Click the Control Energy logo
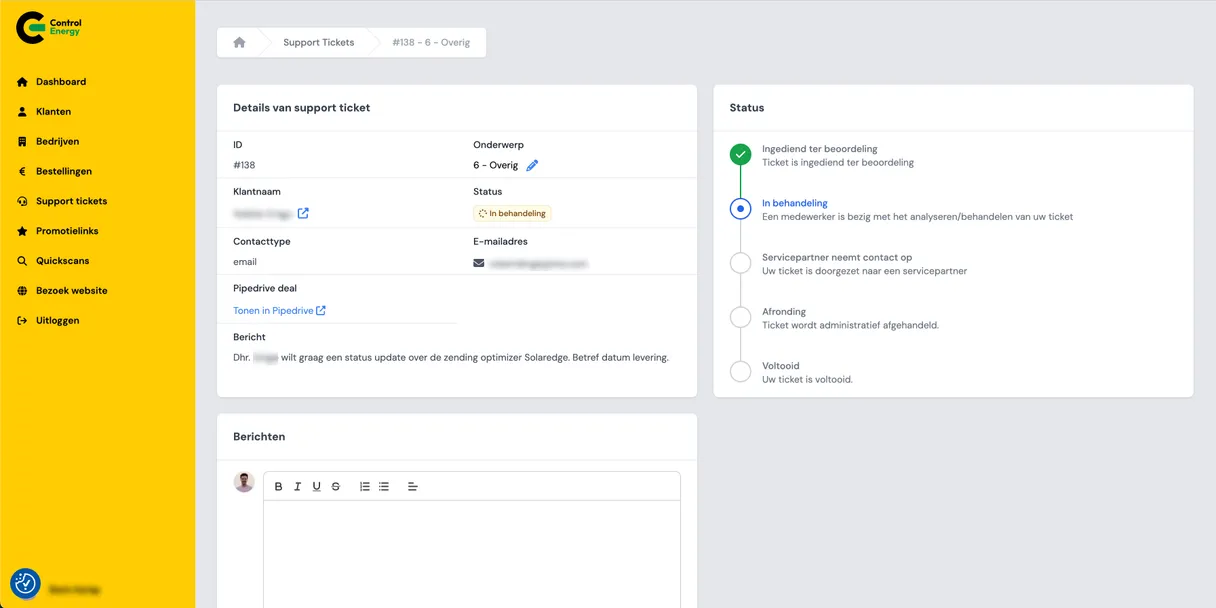Screen dimensions: 1216x608 click(49, 28)
